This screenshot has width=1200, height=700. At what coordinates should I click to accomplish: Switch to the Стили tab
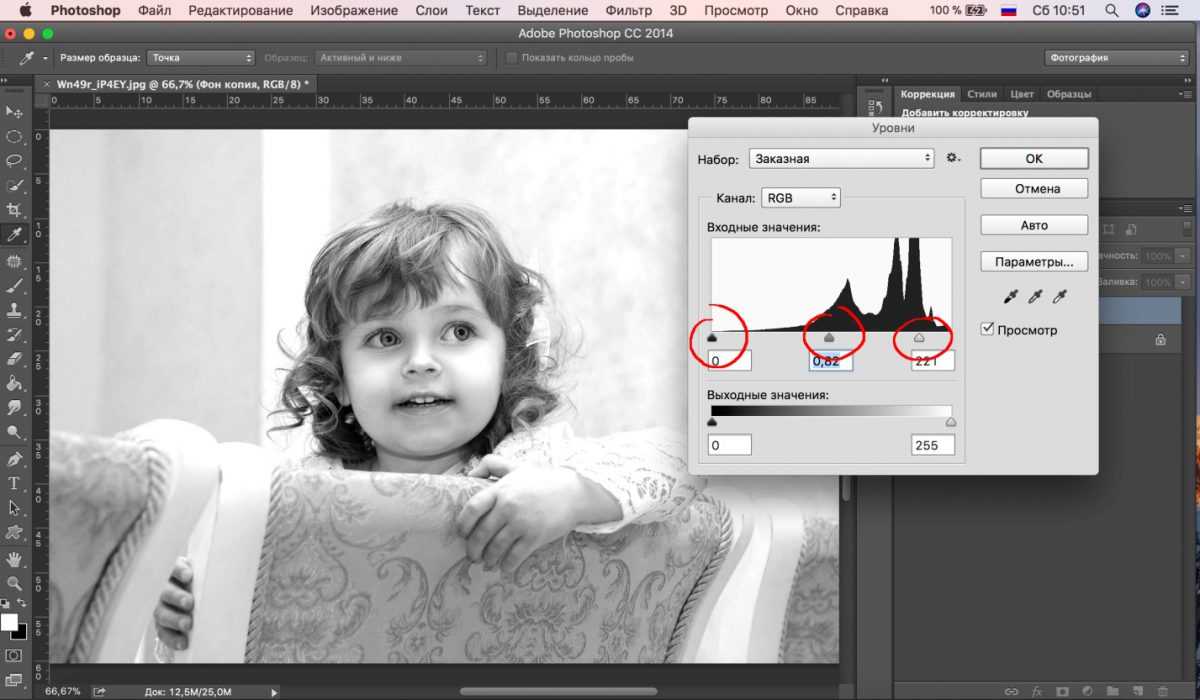982,94
